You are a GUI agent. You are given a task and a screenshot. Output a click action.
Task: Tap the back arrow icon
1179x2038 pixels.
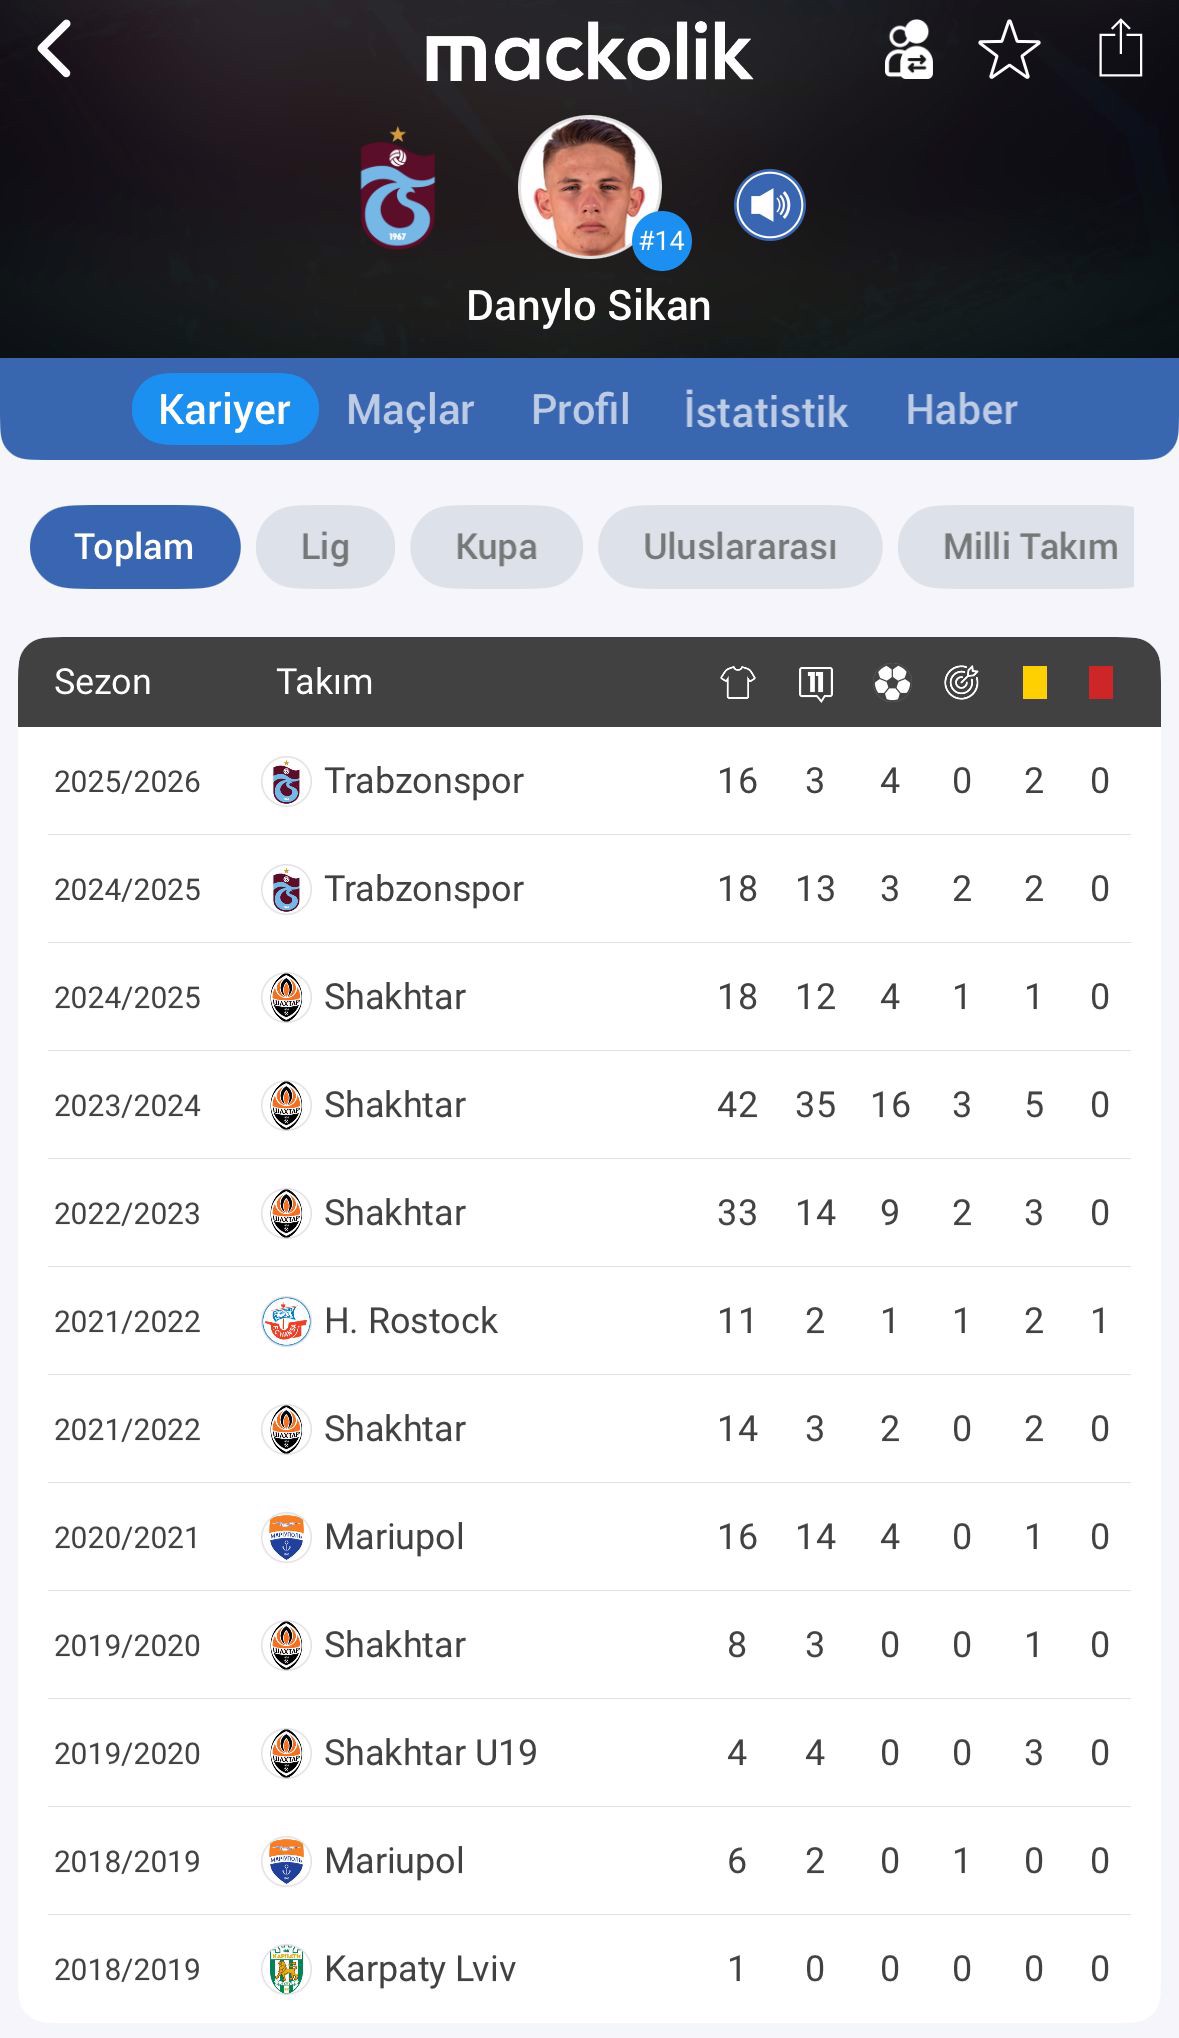(x=55, y=49)
